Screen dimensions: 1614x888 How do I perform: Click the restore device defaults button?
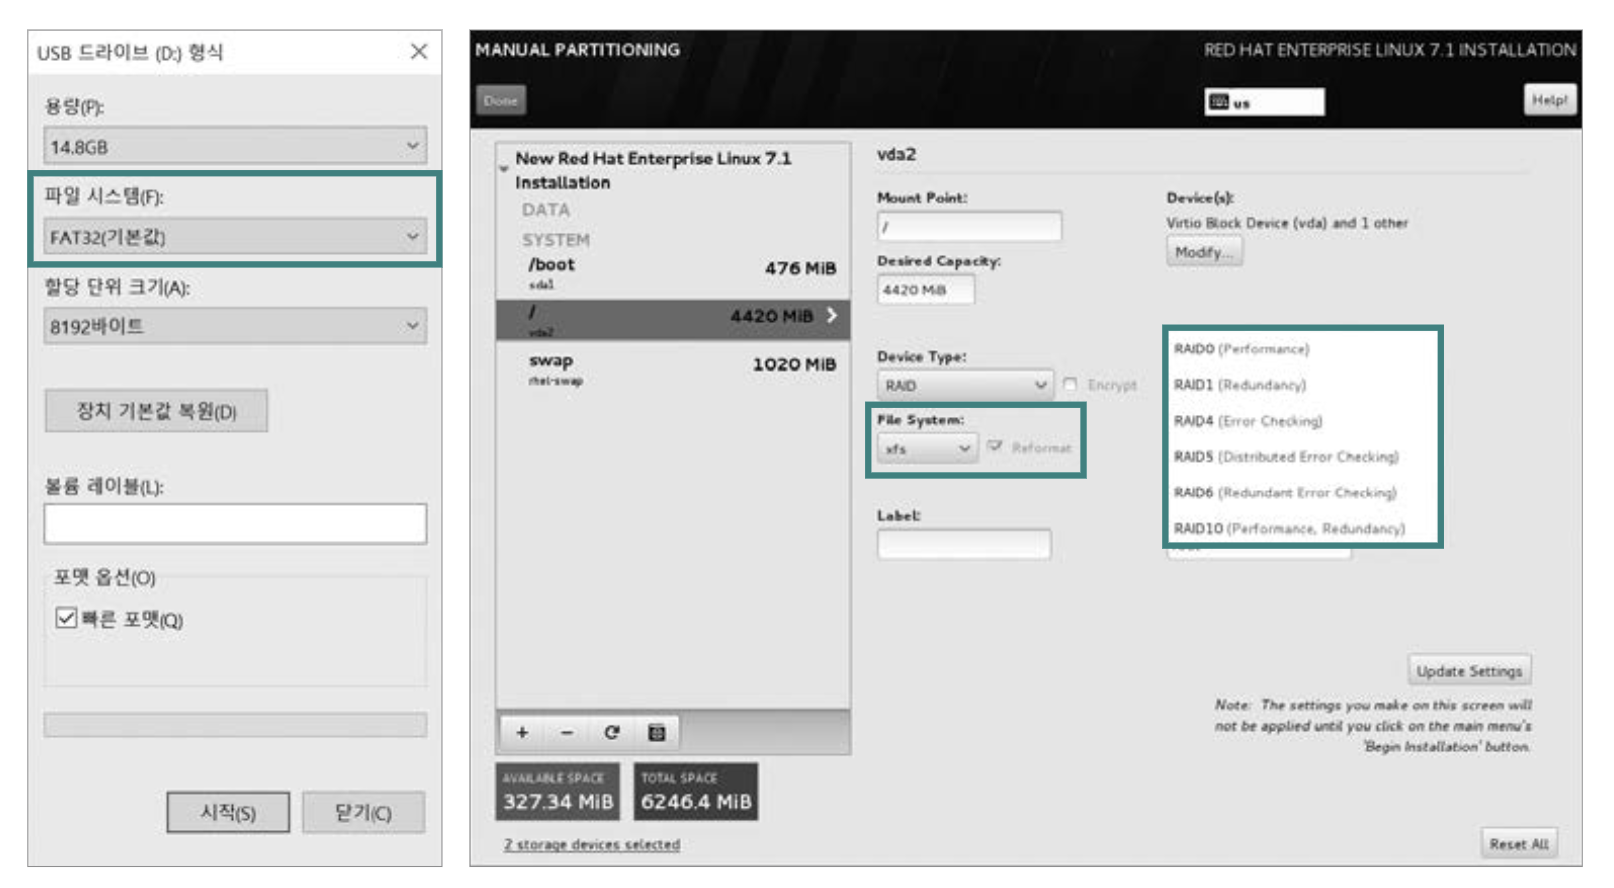tap(156, 411)
